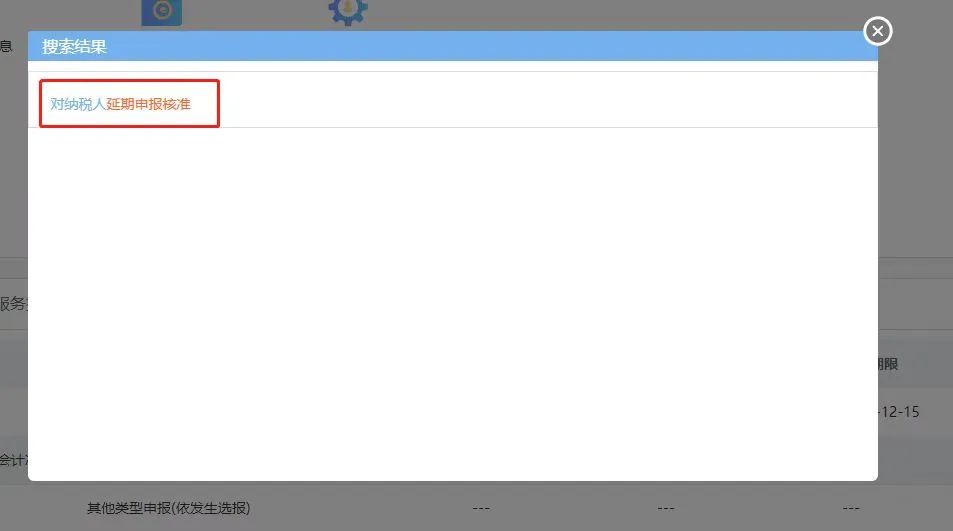Click the blank space right of the search result
The image size is (953, 531).
(x=547, y=100)
